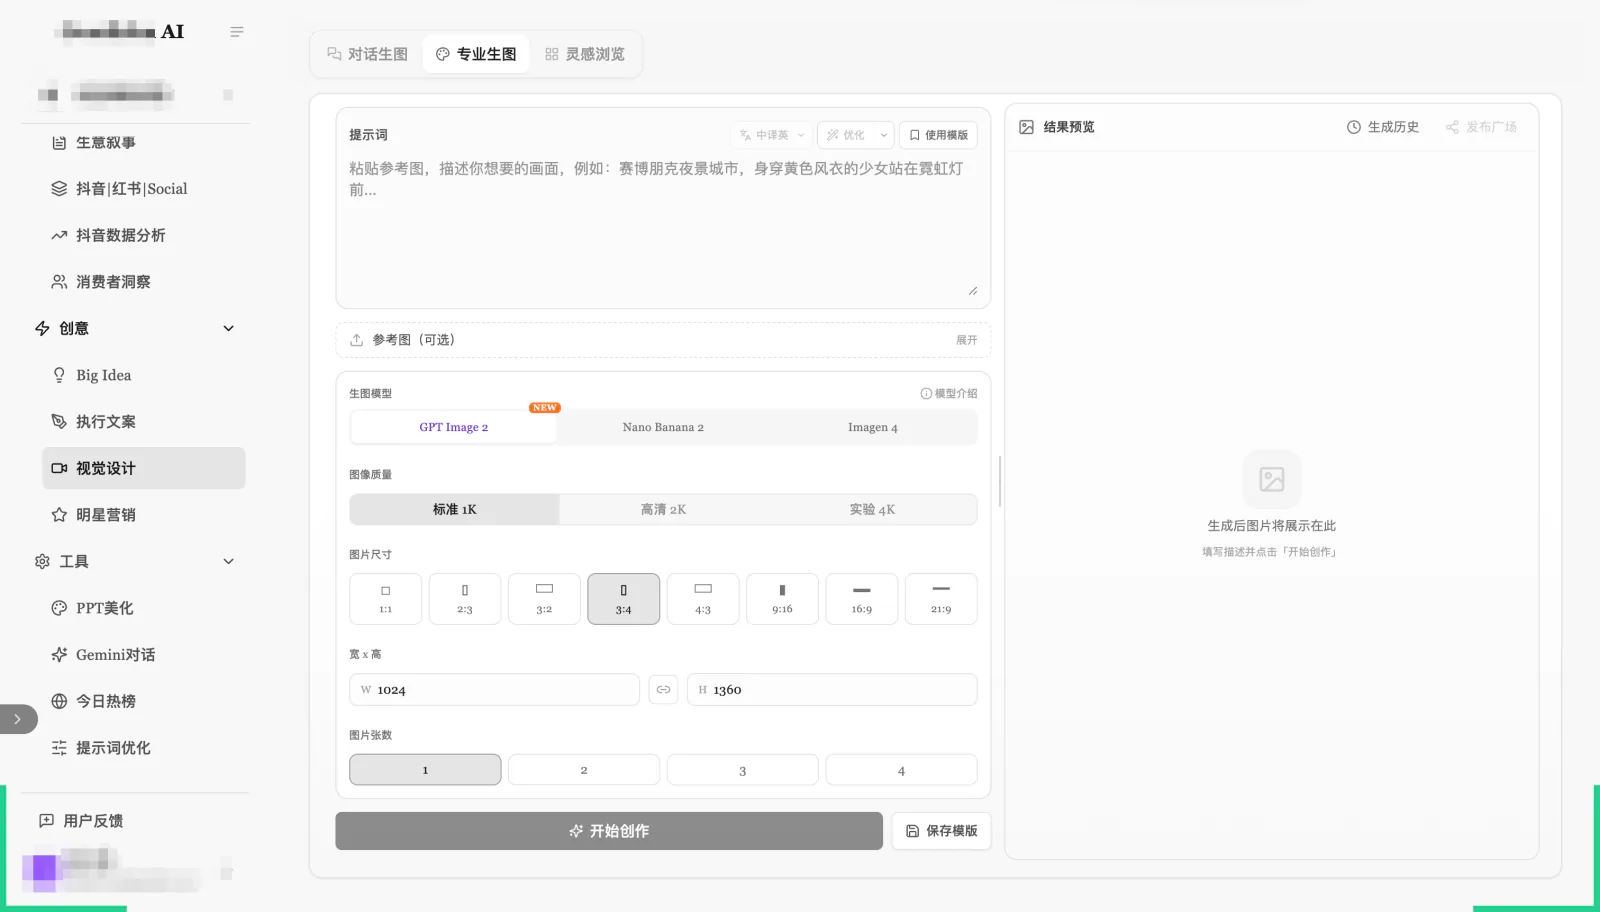Click the prompt textarea resize handle
1600x912 pixels.
click(972, 291)
